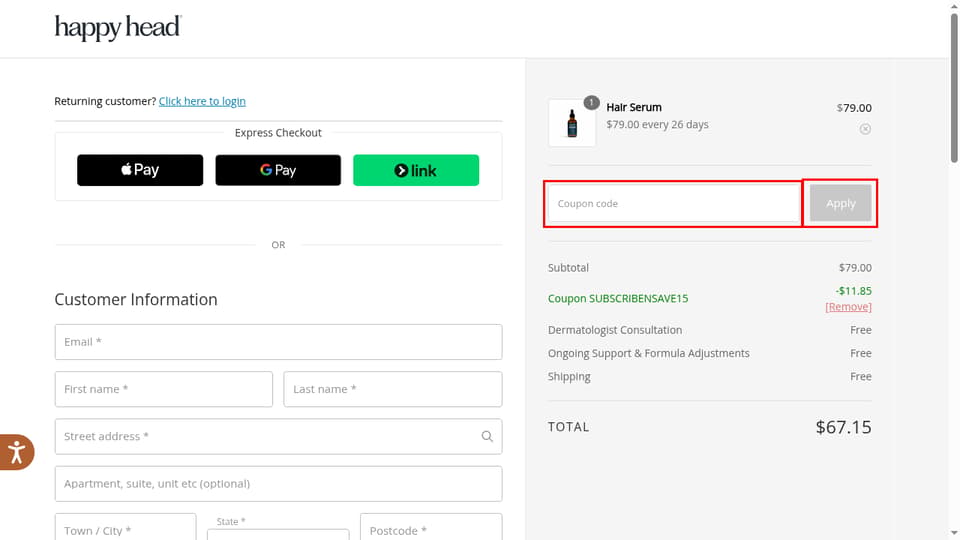Click the Customer Information heading
Screen dimensions: 960x540
[136, 299]
